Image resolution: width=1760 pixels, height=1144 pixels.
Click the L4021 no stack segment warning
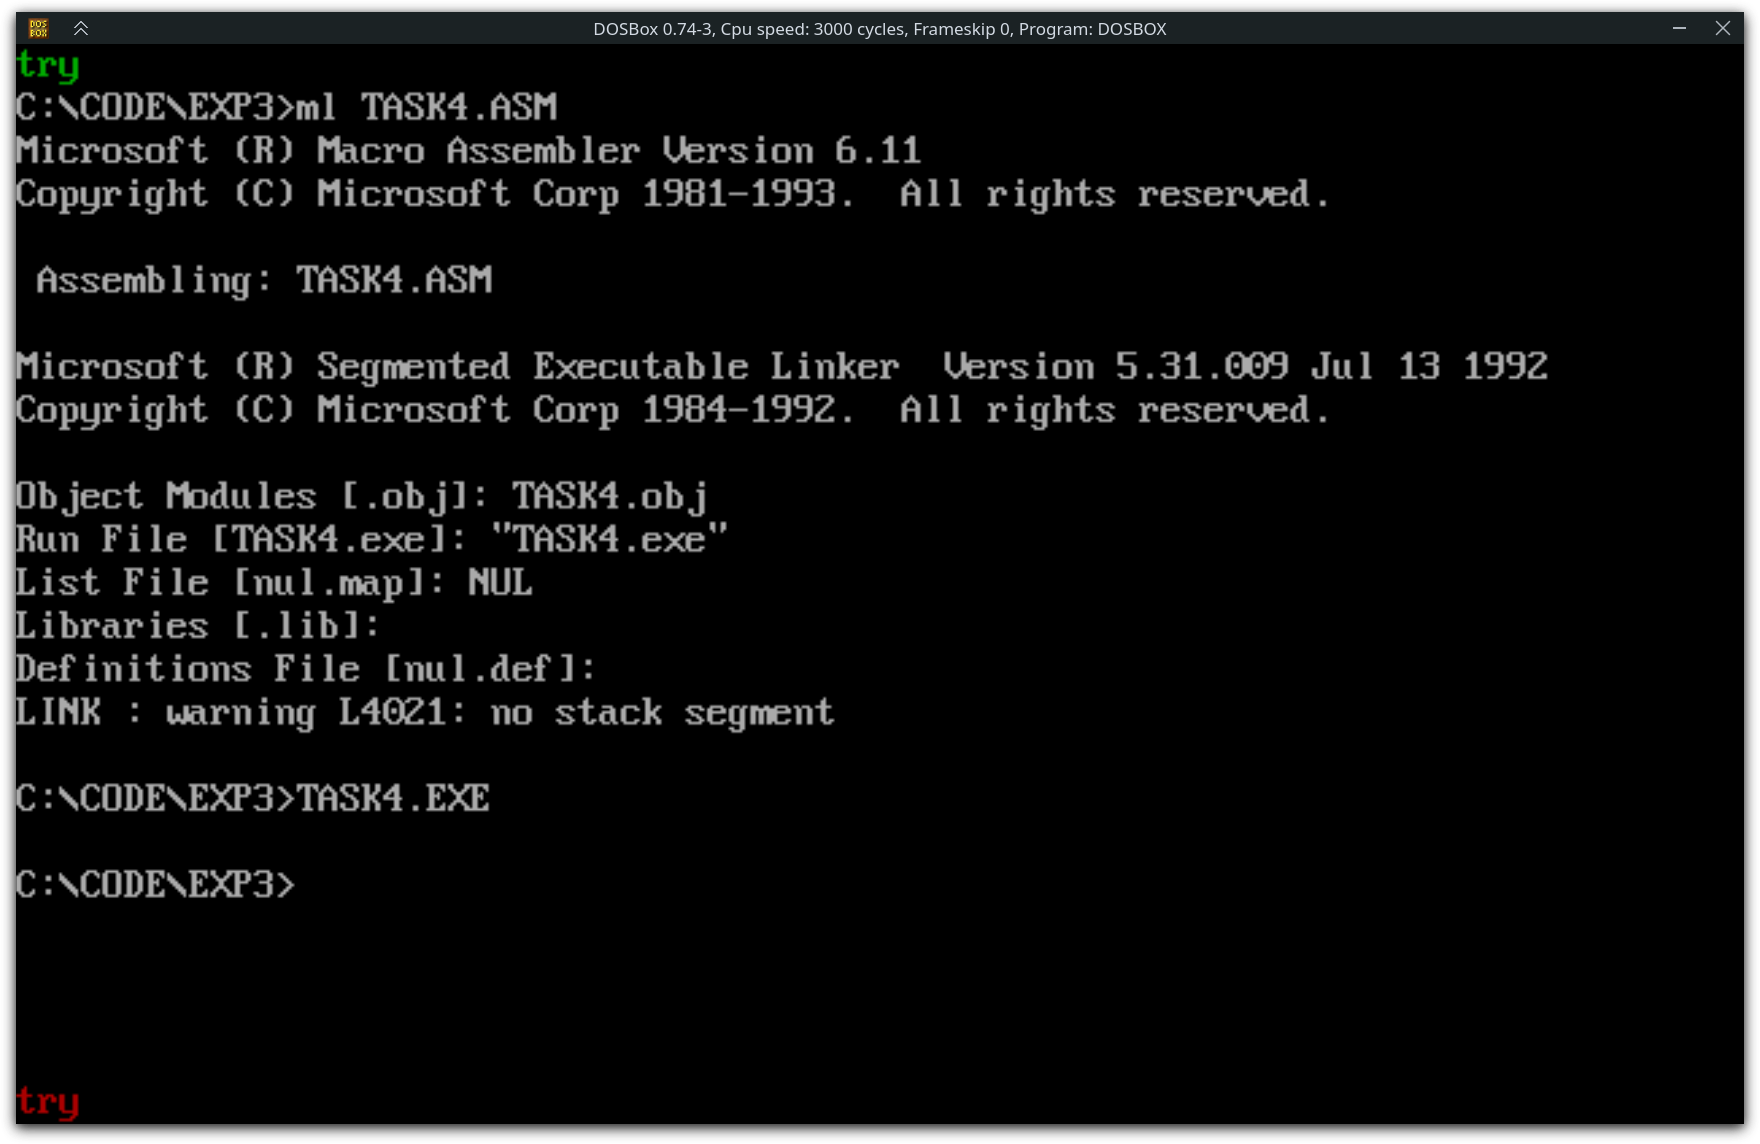tap(424, 712)
